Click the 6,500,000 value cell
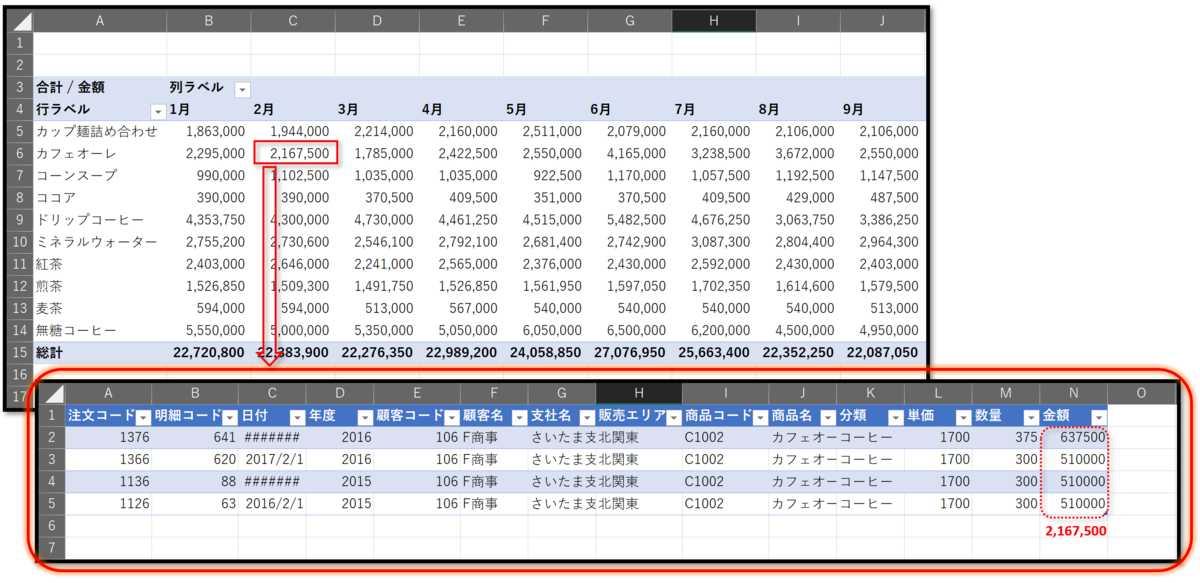Screen dimensions: 1200x583 tap(635, 329)
